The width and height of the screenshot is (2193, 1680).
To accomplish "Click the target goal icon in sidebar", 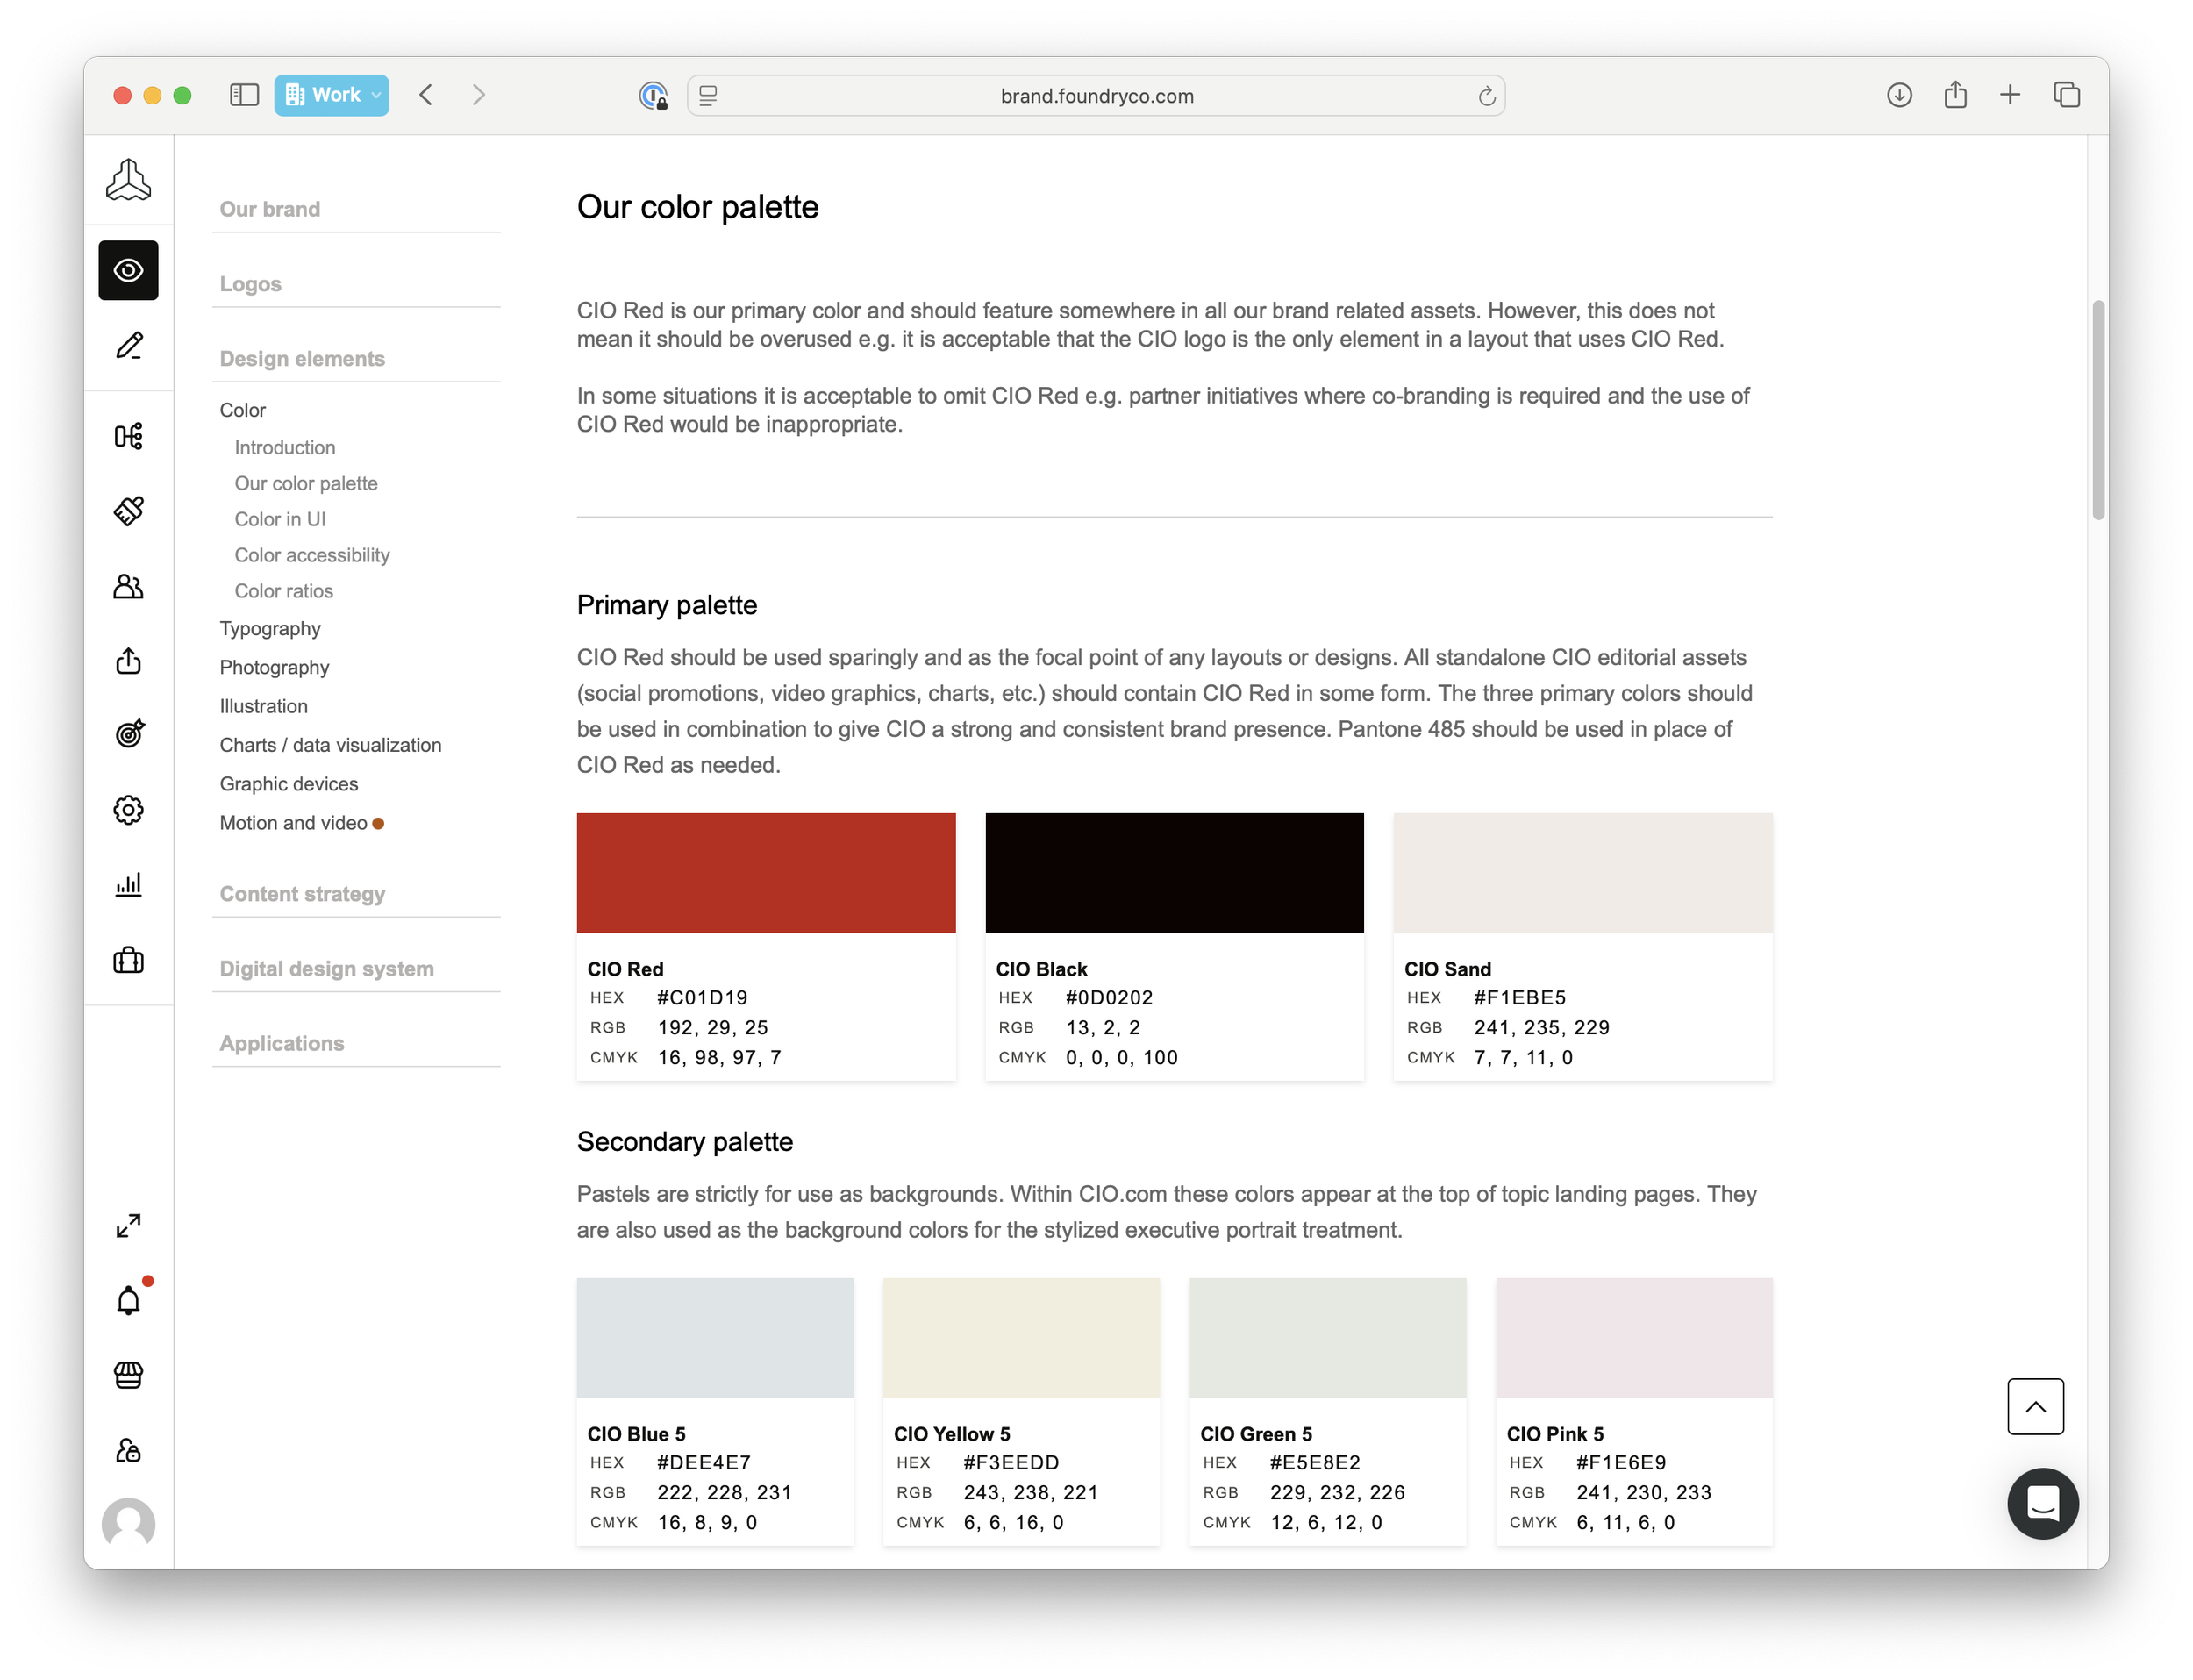I will 128,734.
